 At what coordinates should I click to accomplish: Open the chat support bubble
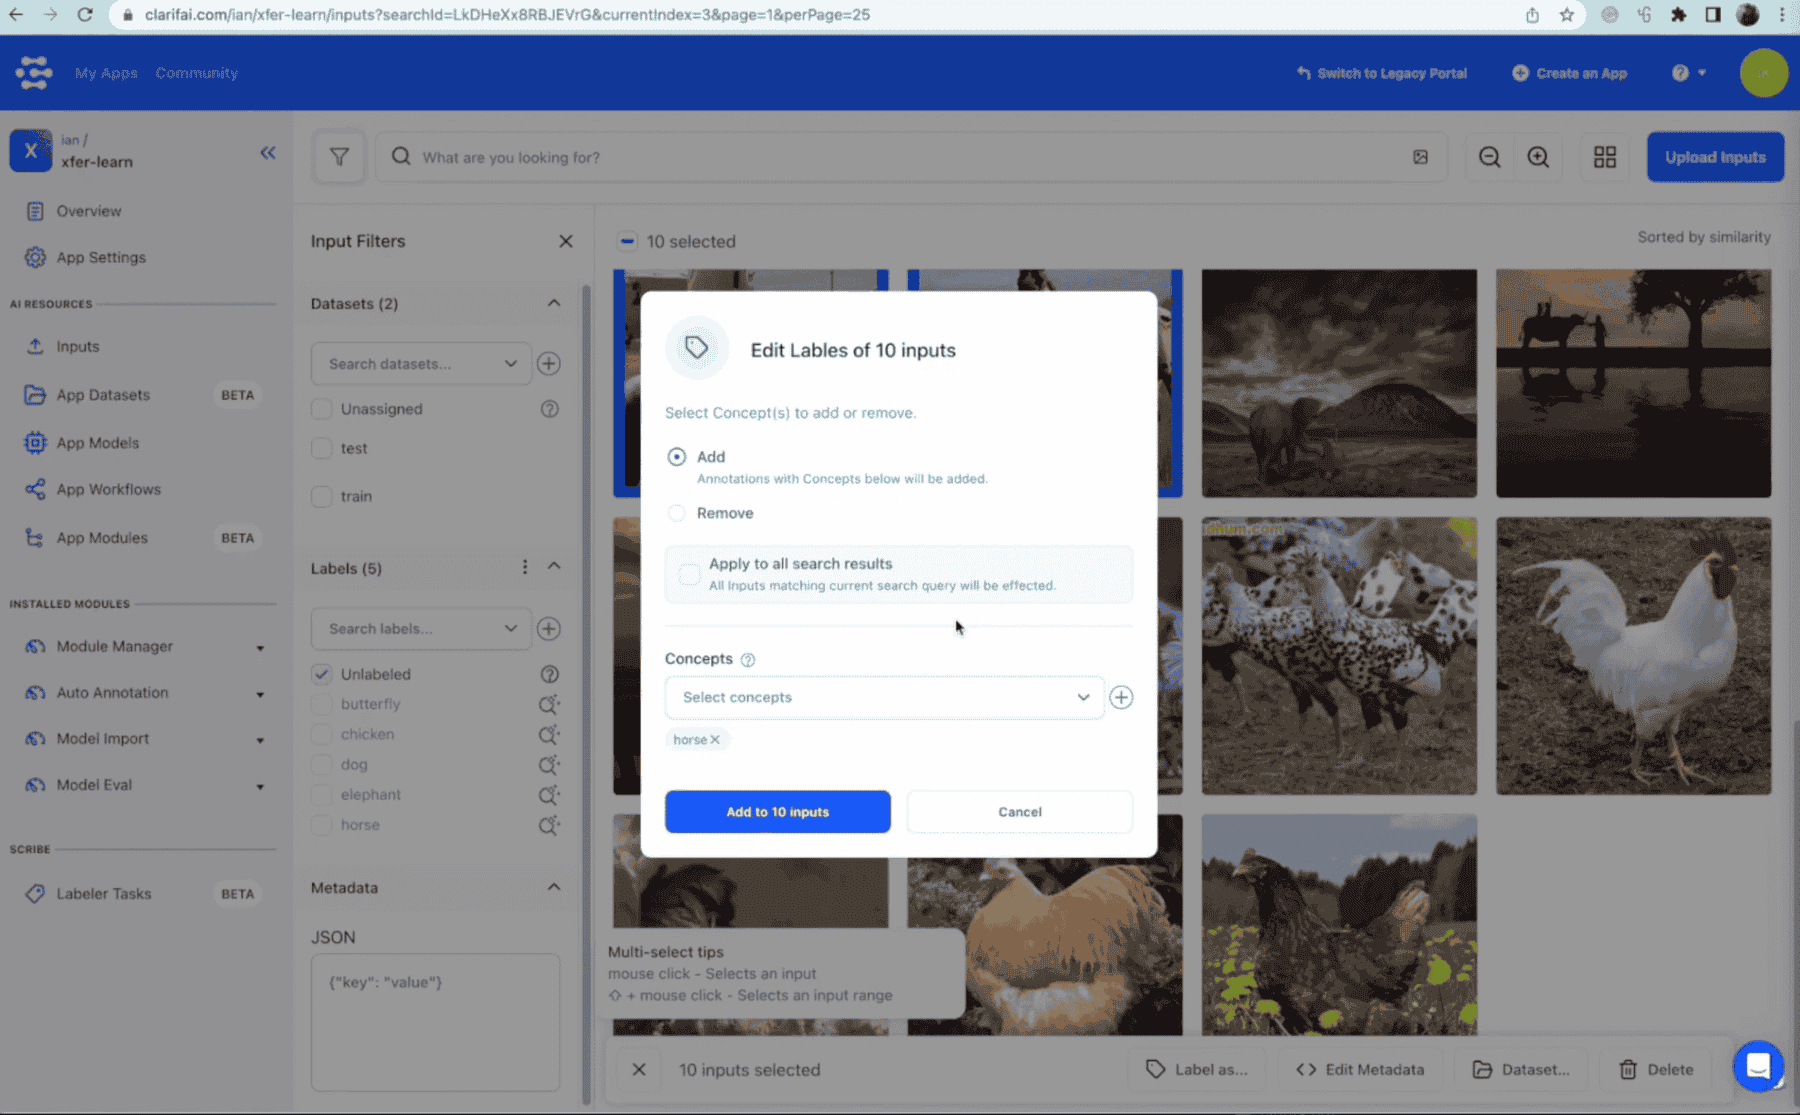pyautogui.click(x=1757, y=1066)
